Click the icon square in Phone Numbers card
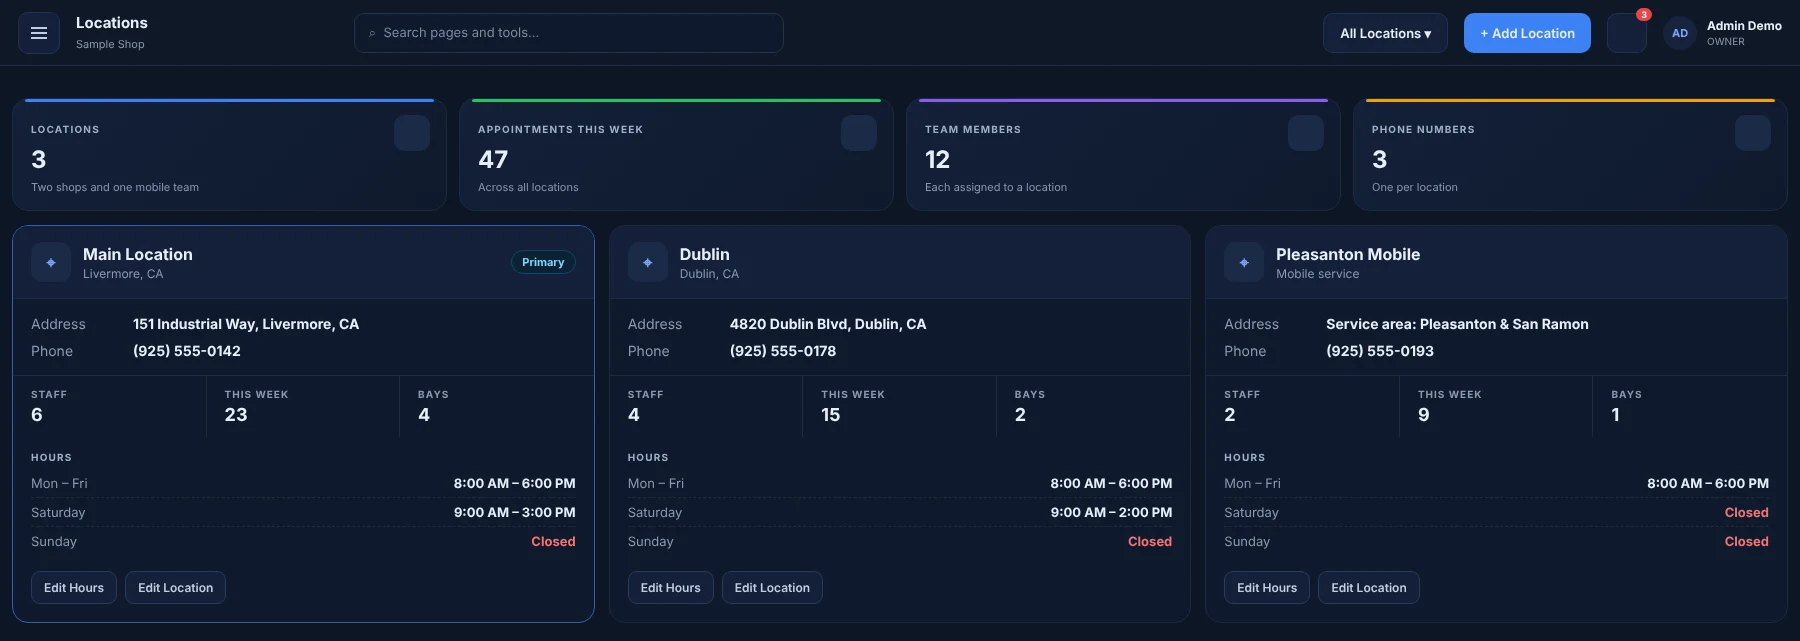Image resolution: width=1800 pixels, height=641 pixels. click(1753, 133)
